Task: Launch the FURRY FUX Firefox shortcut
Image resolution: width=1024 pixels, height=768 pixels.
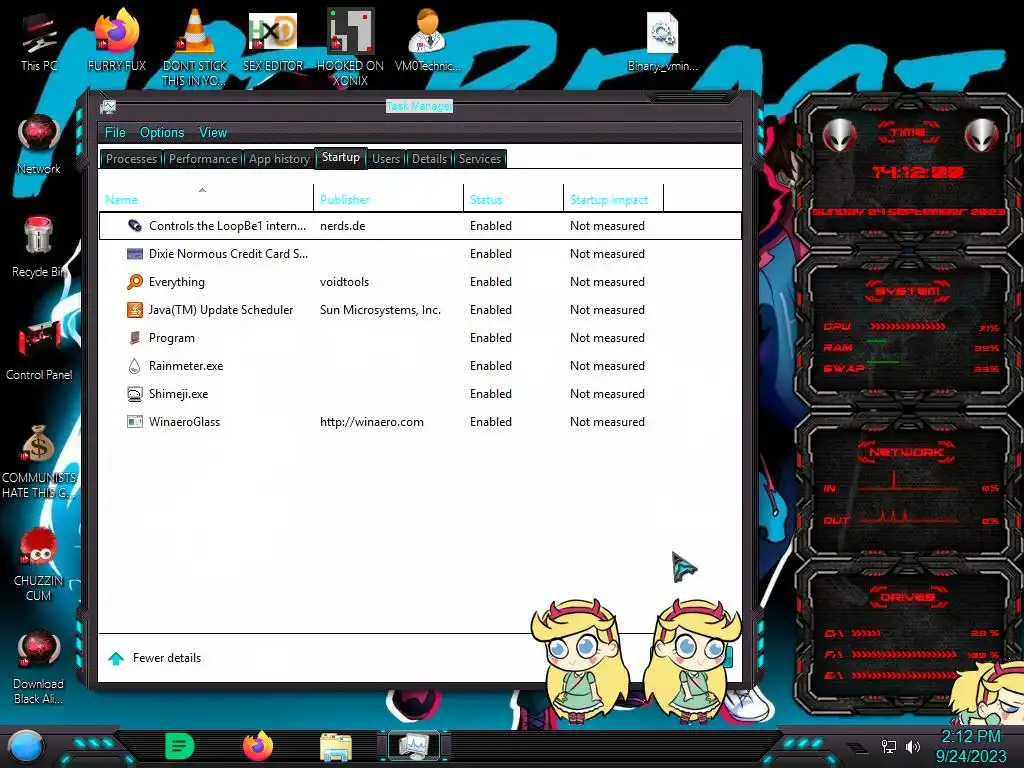Action: tap(117, 40)
